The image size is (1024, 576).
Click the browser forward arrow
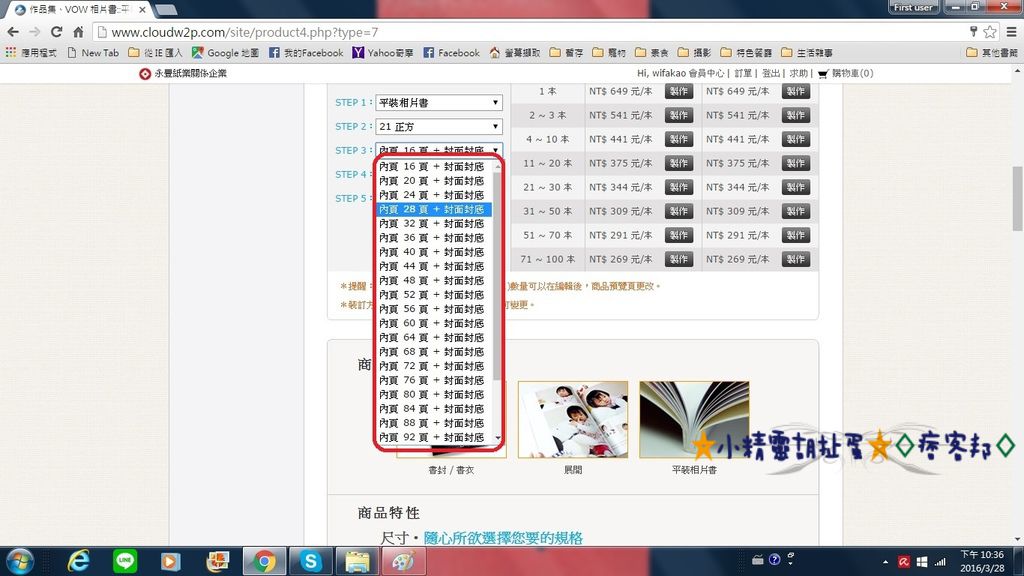[35, 32]
